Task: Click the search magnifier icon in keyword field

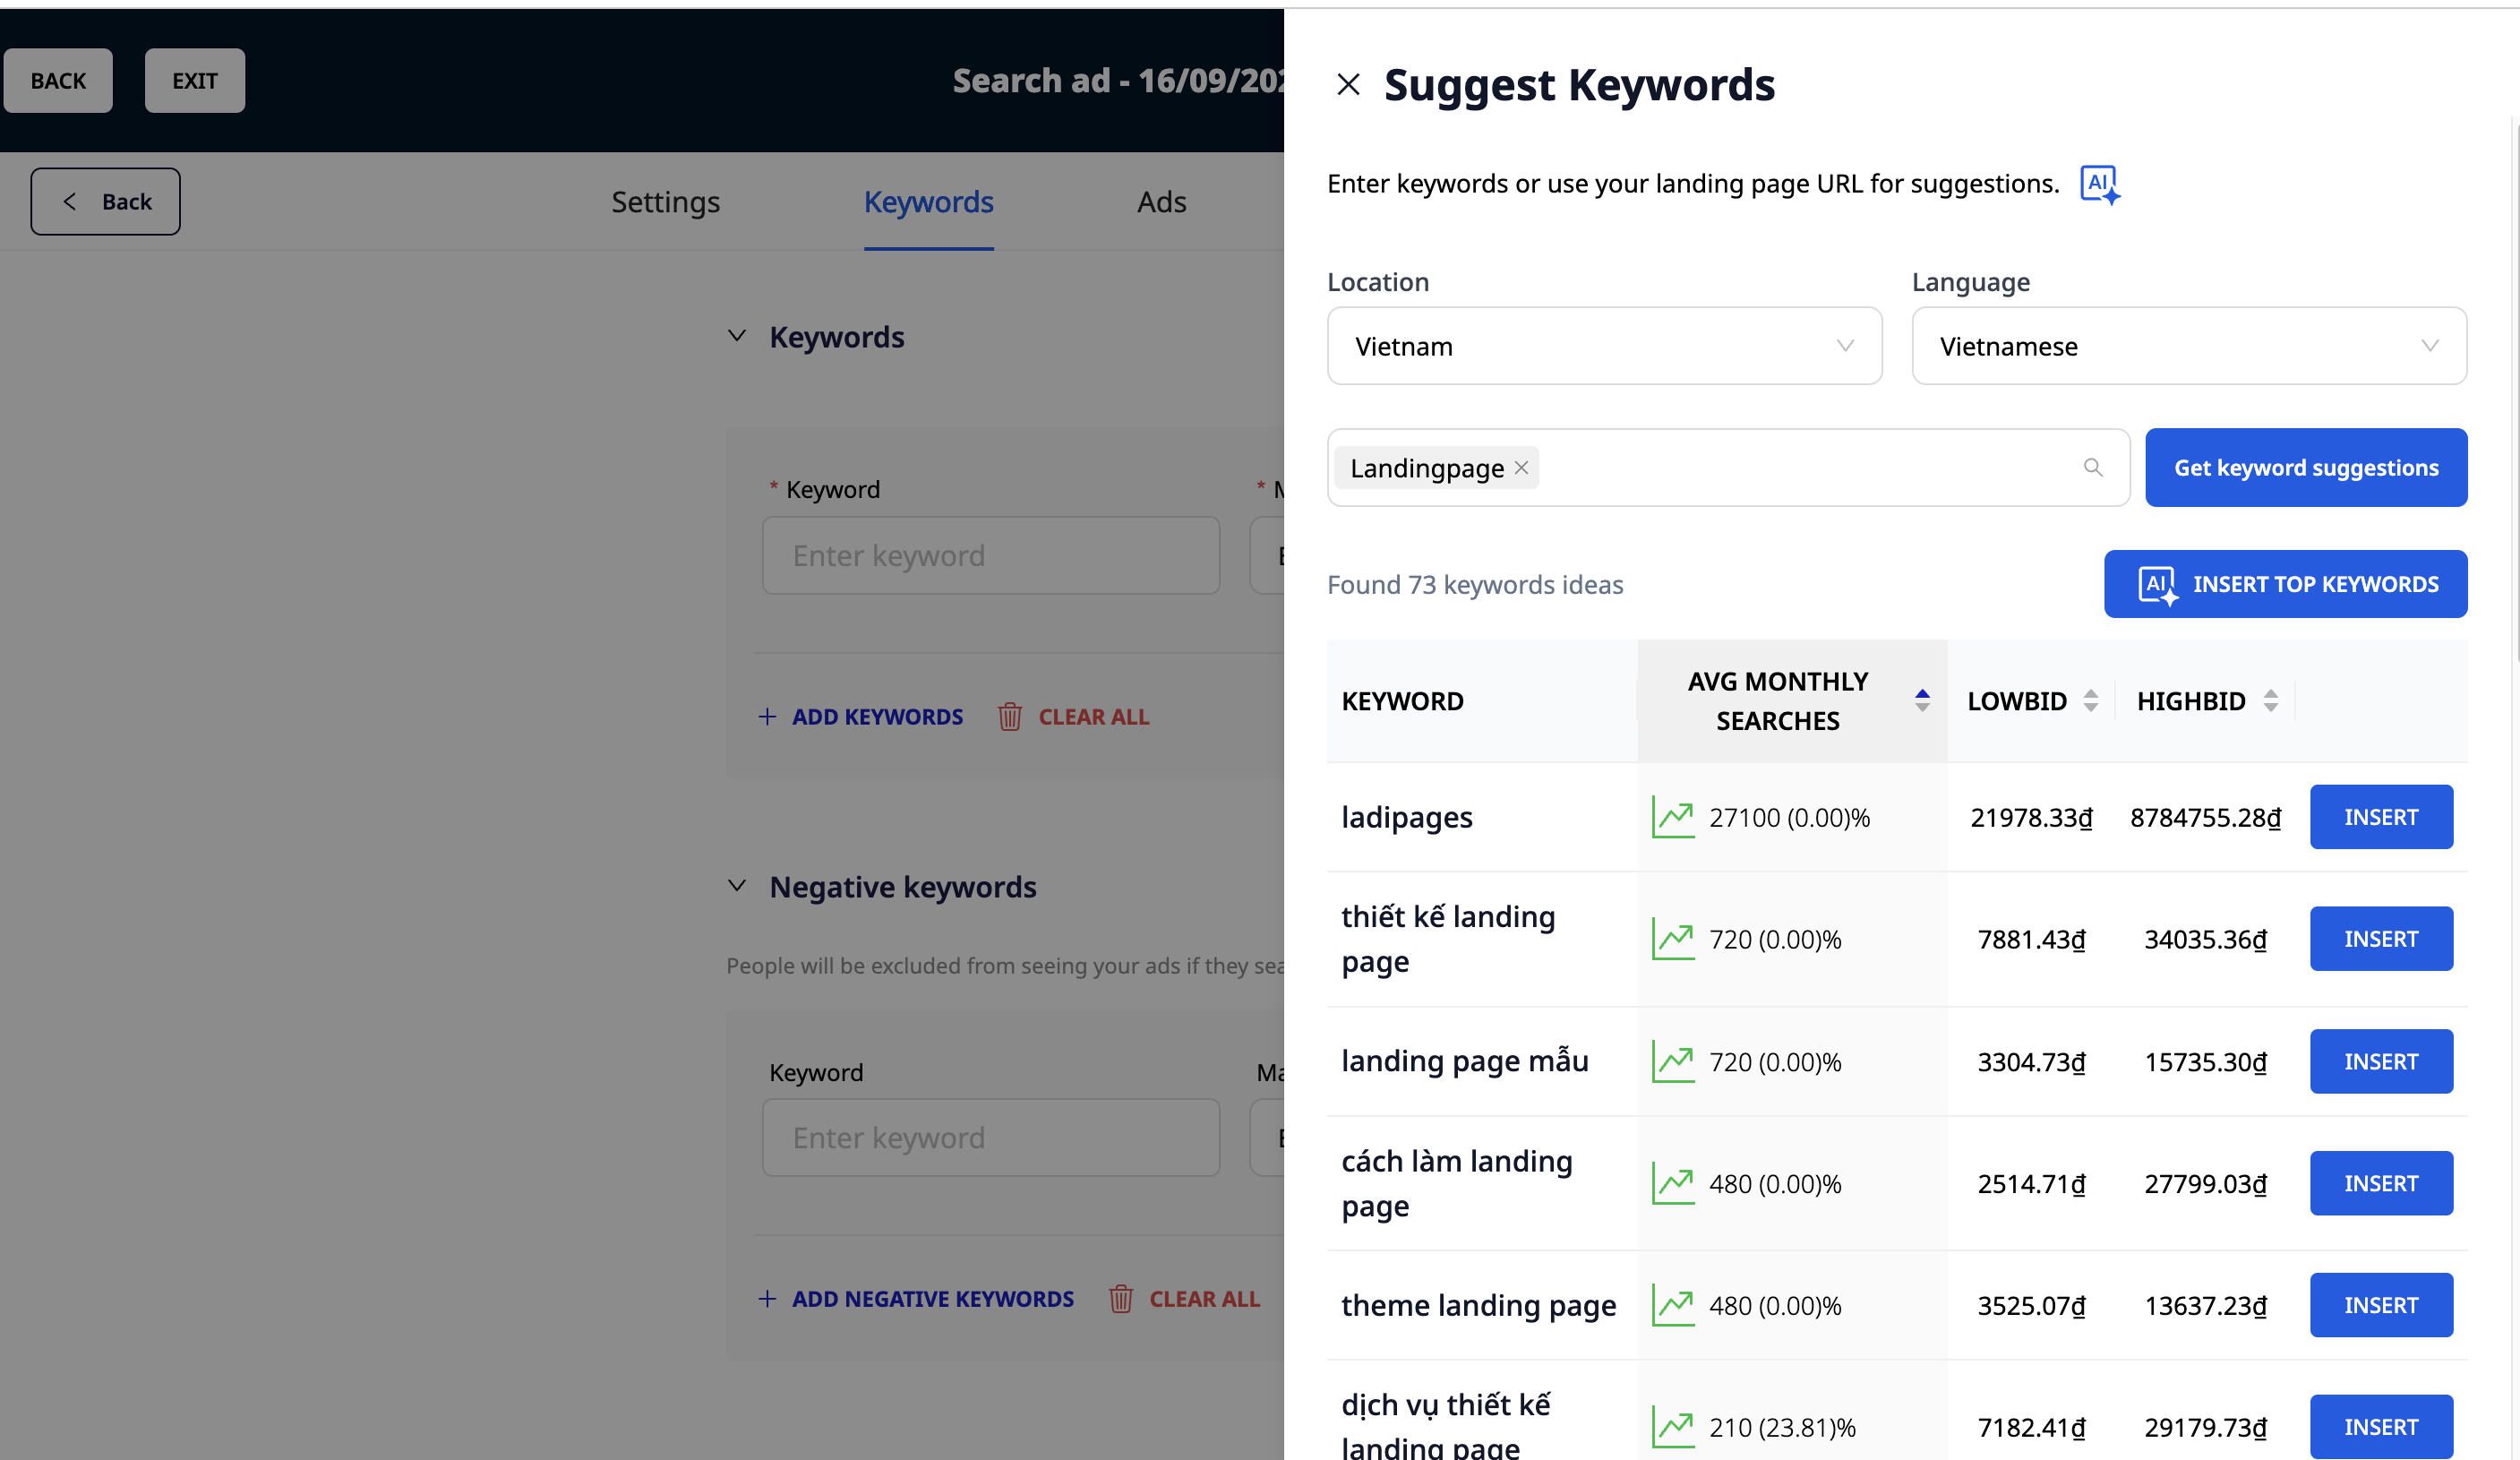Action: click(x=2092, y=468)
